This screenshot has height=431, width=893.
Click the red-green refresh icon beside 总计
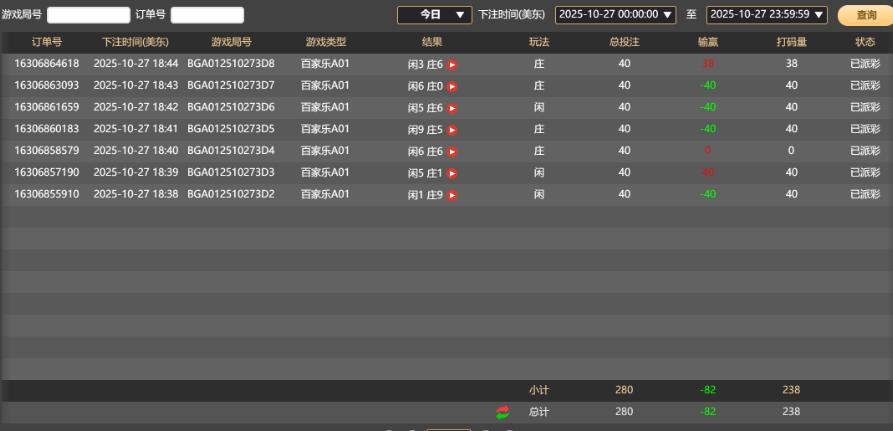[x=503, y=412]
